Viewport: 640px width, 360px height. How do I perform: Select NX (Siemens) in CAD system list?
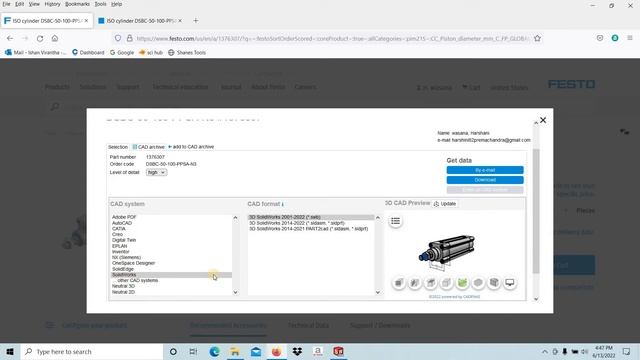pyautogui.click(x=126, y=258)
